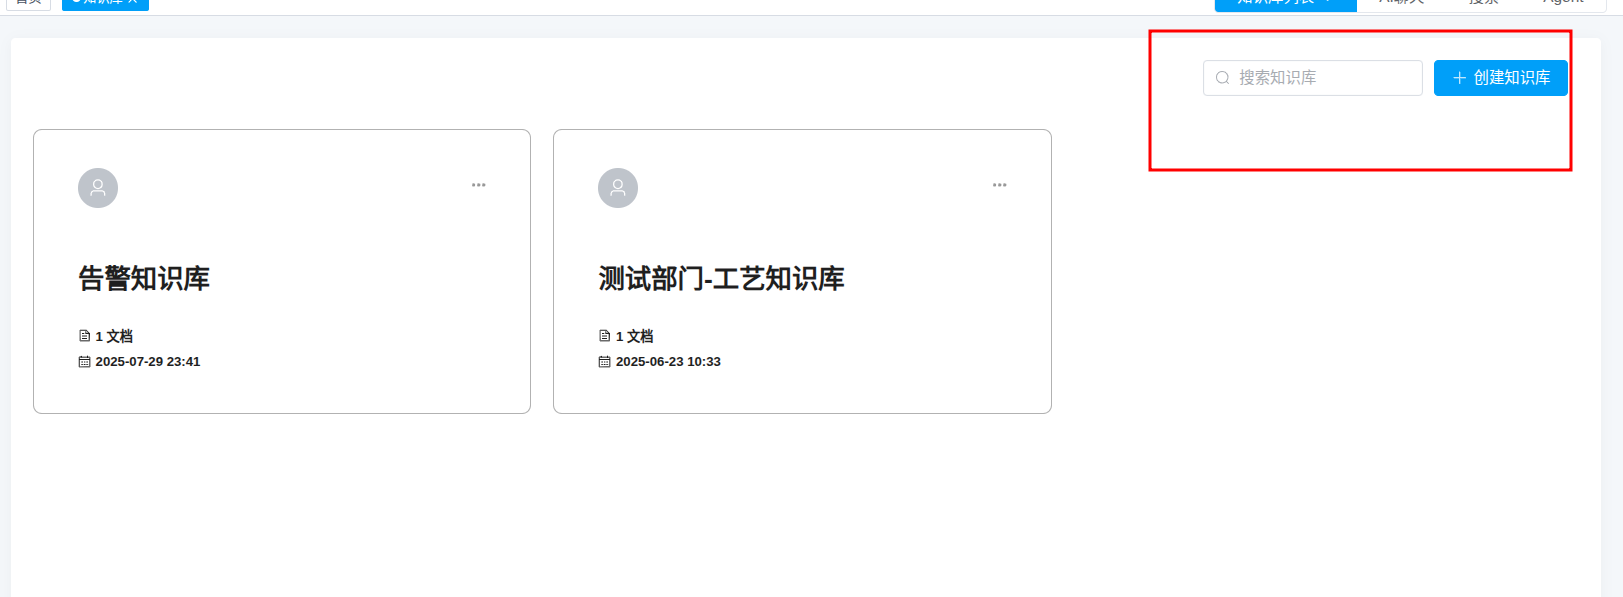
Task: Open the 告警知识库 title
Action: click(x=144, y=279)
